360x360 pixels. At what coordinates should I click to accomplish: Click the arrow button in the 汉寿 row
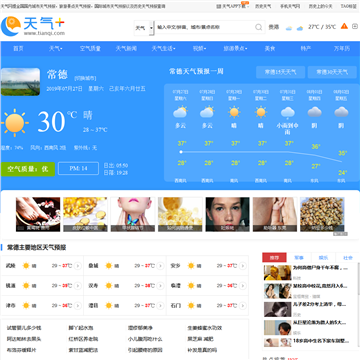[160, 286]
